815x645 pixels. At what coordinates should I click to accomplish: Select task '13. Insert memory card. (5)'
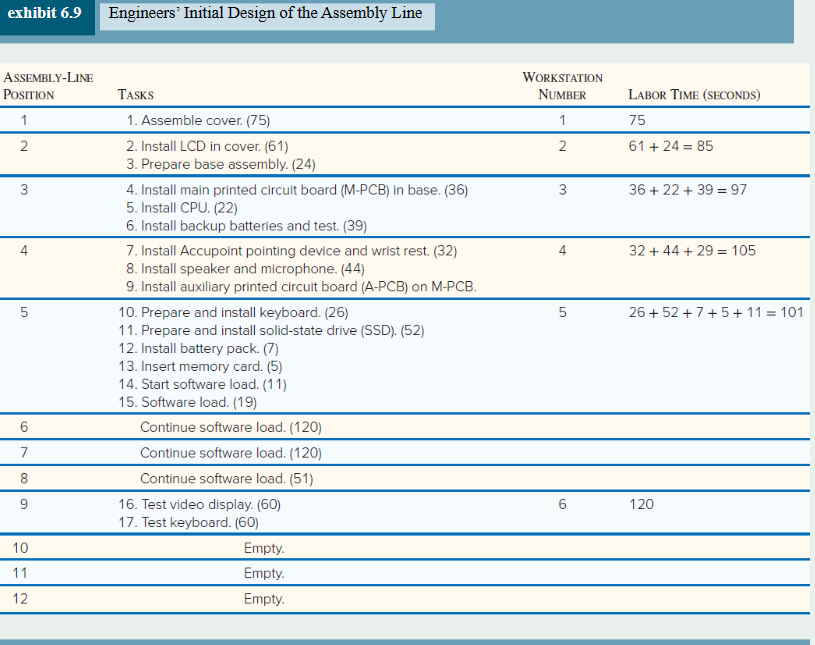click(200, 366)
